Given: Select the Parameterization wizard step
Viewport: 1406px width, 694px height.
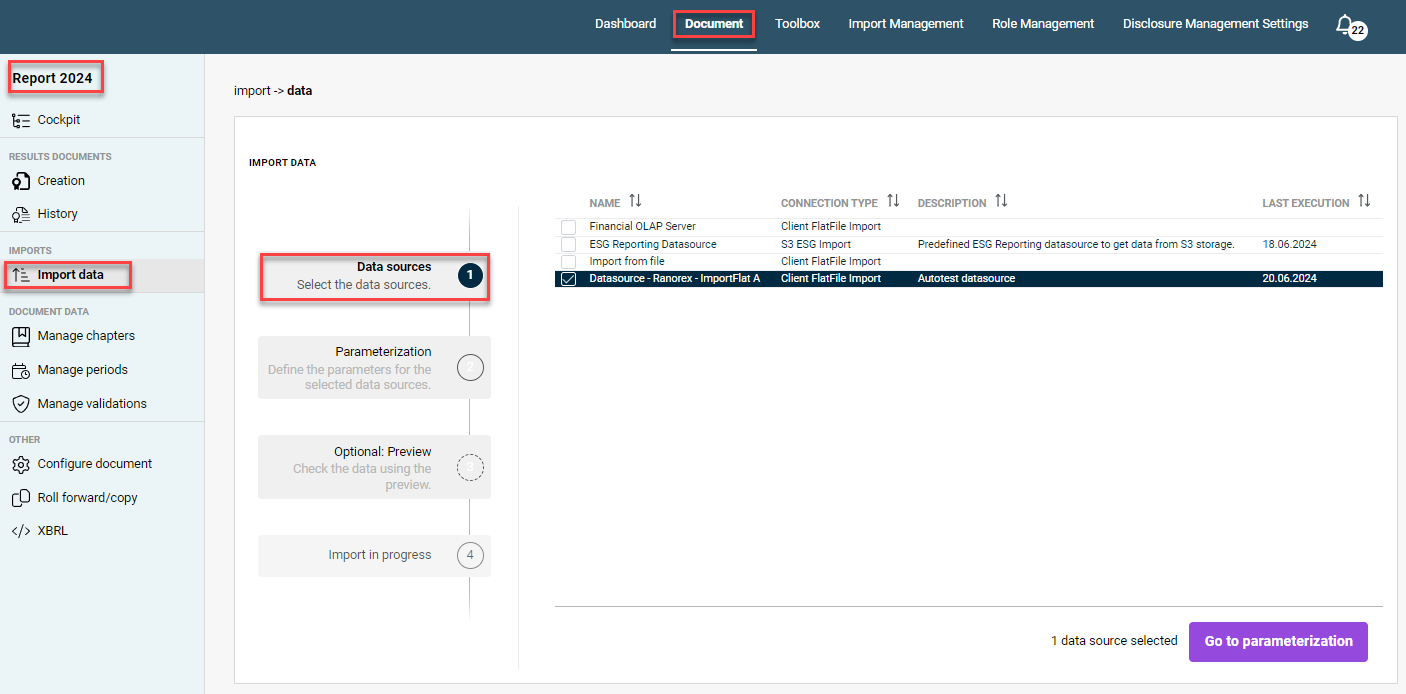Looking at the screenshot, I should [374, 368].
